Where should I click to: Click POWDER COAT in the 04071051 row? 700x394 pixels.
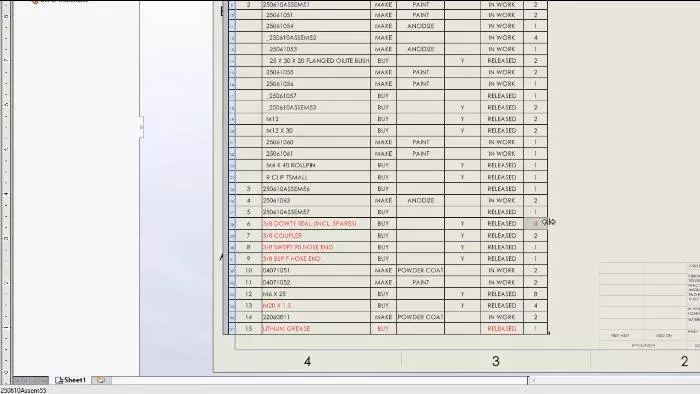[x=421, y=270]
